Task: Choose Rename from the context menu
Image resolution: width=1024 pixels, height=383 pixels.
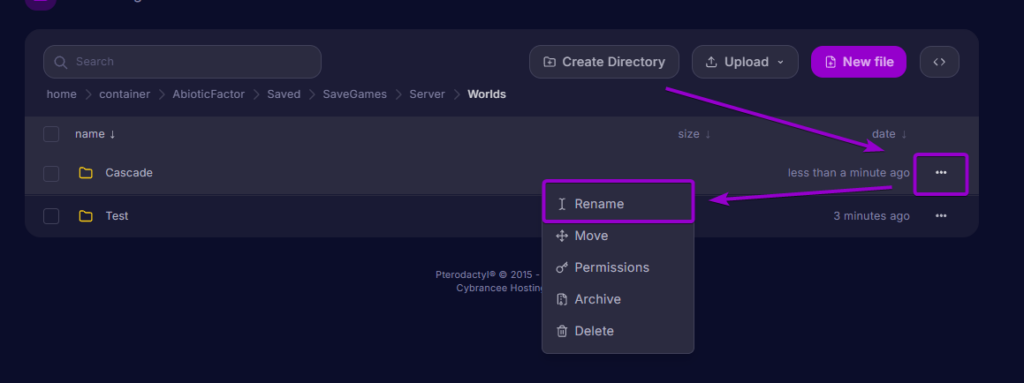Action: [618, 204]
